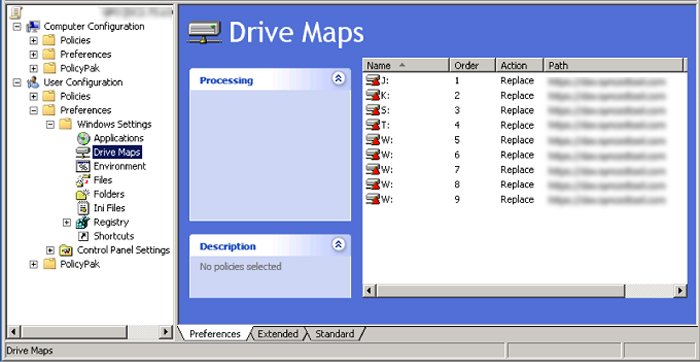Select the Folders tree item label
The height and width of the screenshot is (362, 700).
coord(109,194)
